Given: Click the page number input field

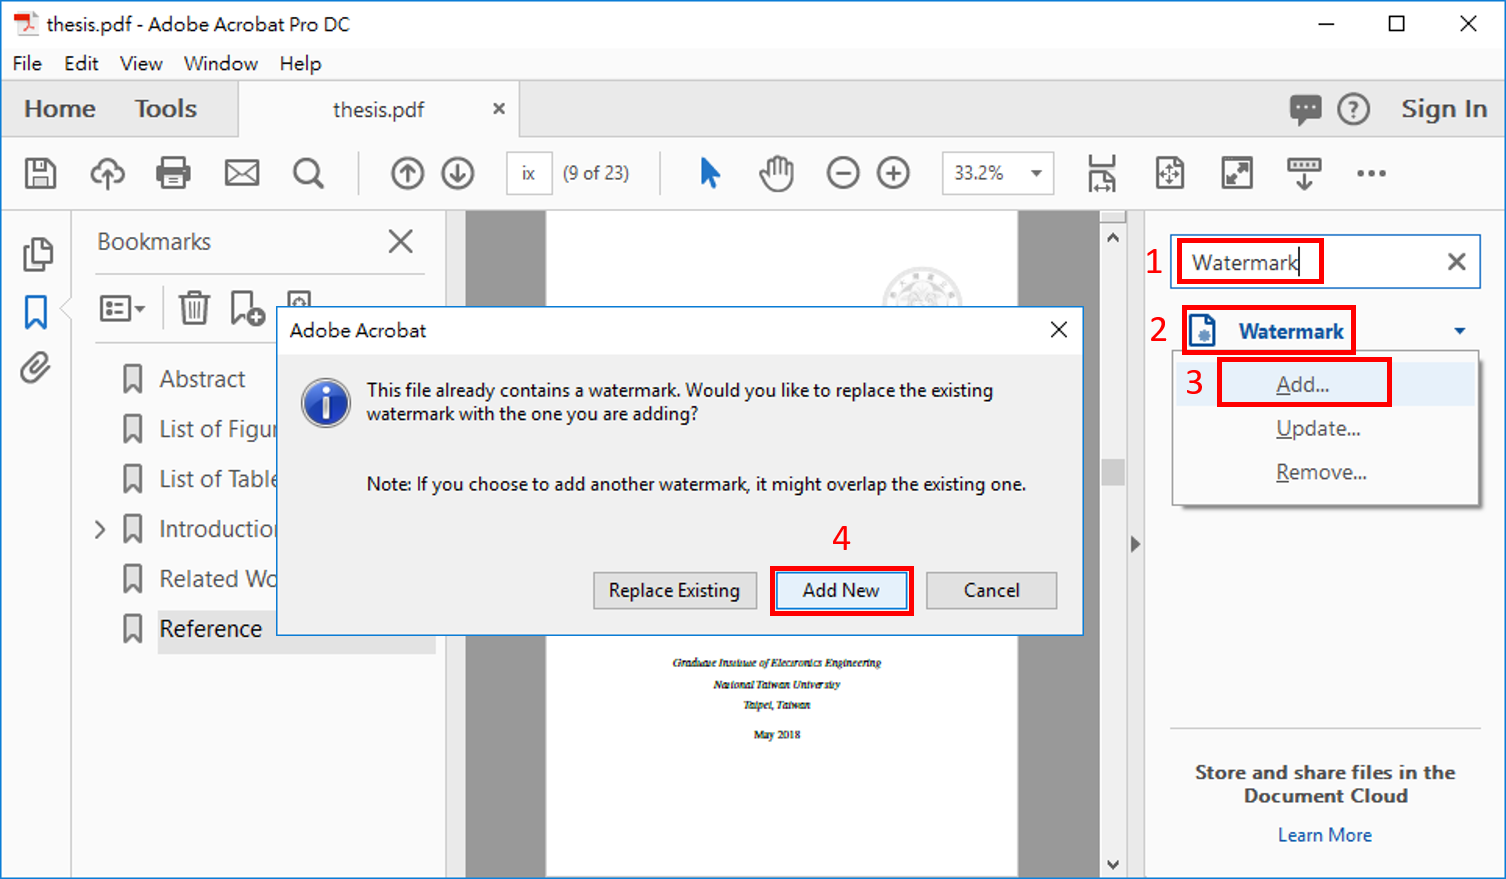Looking at the screenshot, I should (529, 173).
